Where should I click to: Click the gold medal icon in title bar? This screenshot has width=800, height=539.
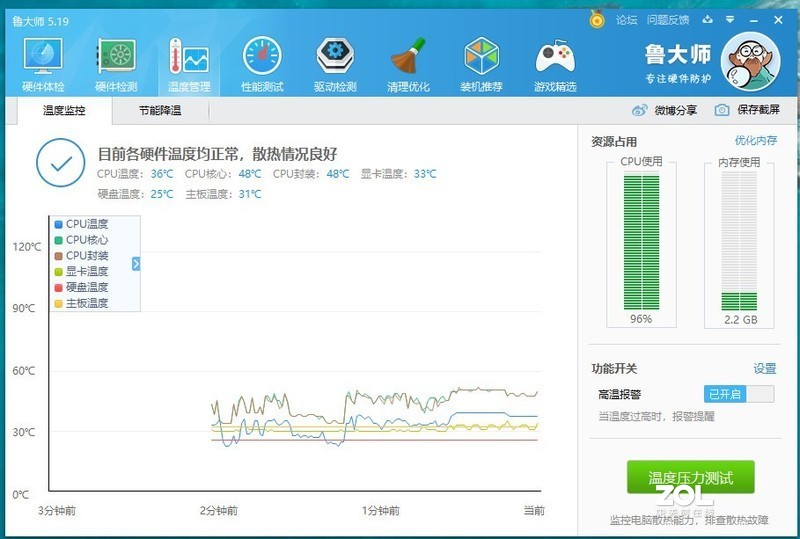(x=596, y=20)
